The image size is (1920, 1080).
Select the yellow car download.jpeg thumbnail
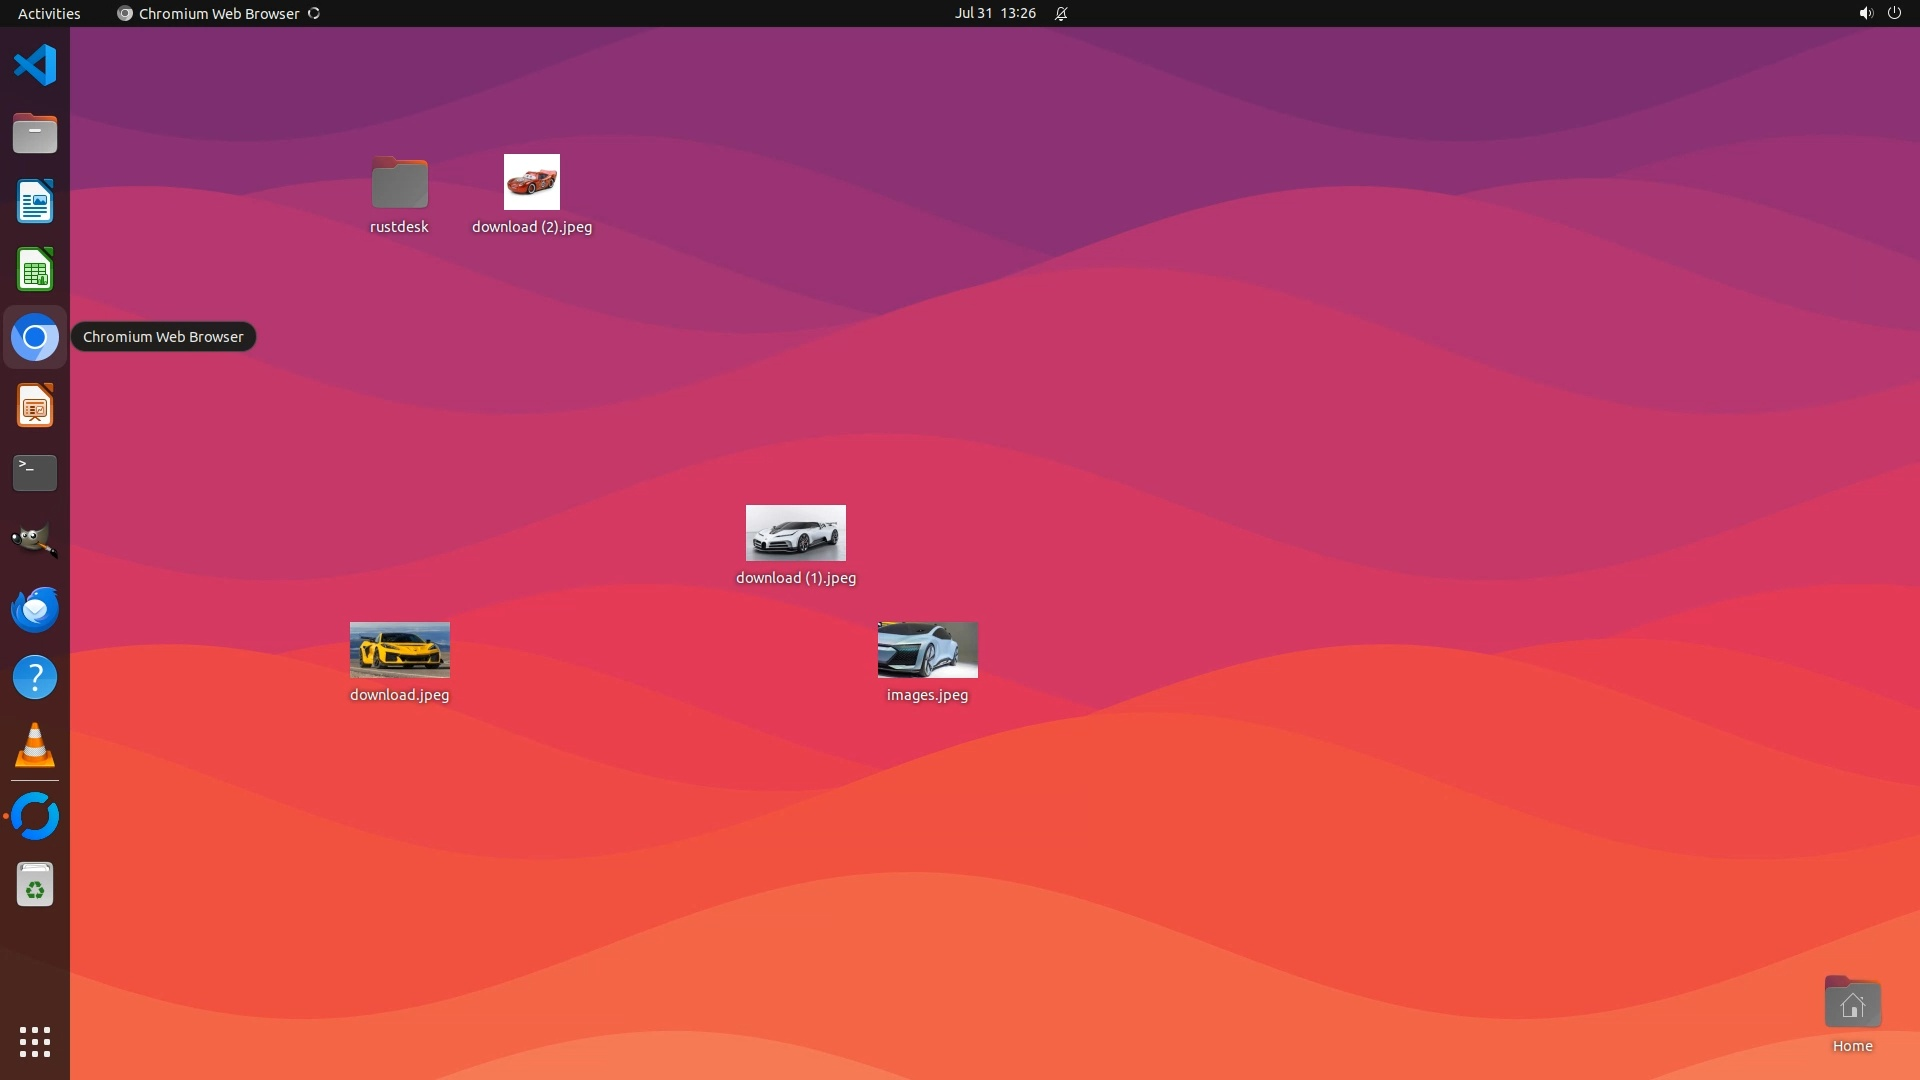tap(400, 650)
